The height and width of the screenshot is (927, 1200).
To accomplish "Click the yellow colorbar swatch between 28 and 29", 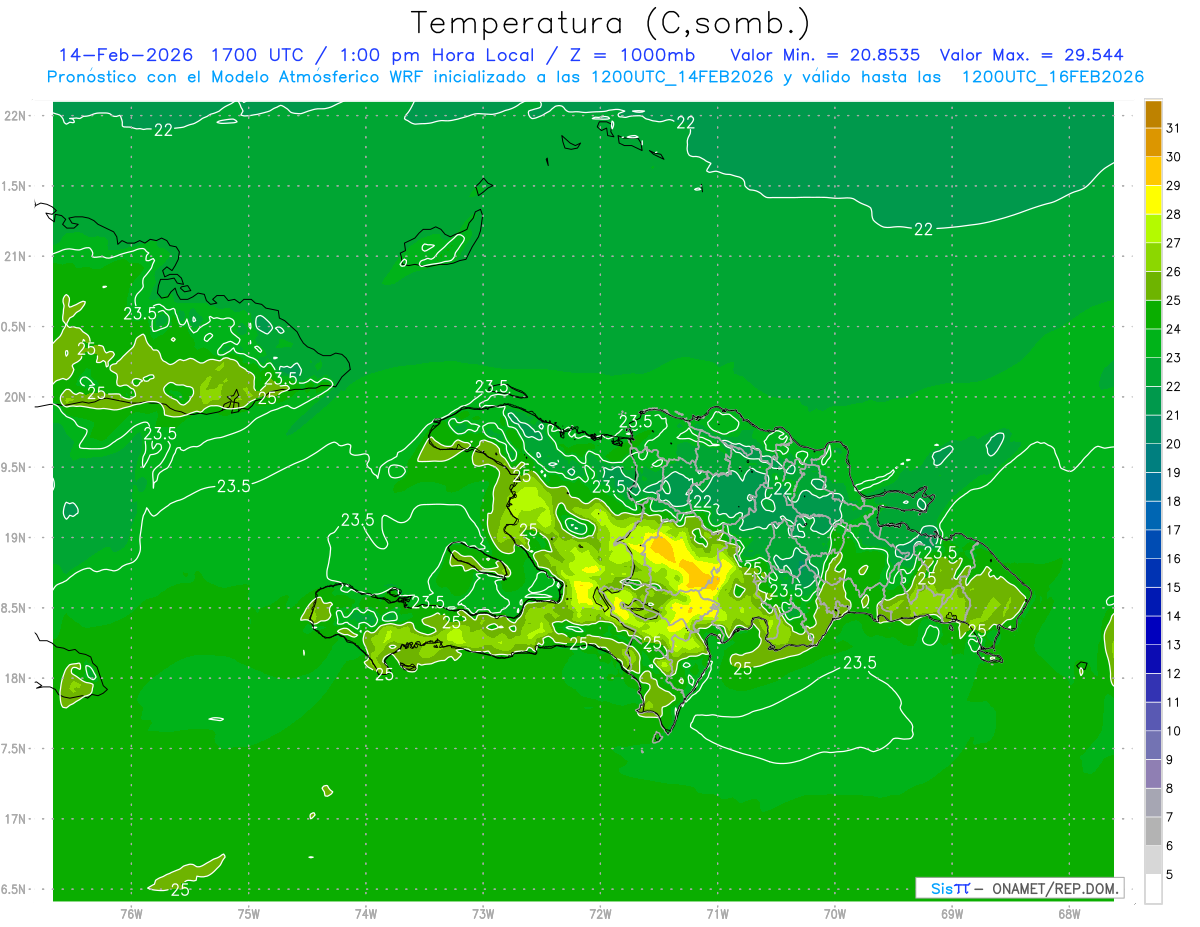I will point(1153,200).
